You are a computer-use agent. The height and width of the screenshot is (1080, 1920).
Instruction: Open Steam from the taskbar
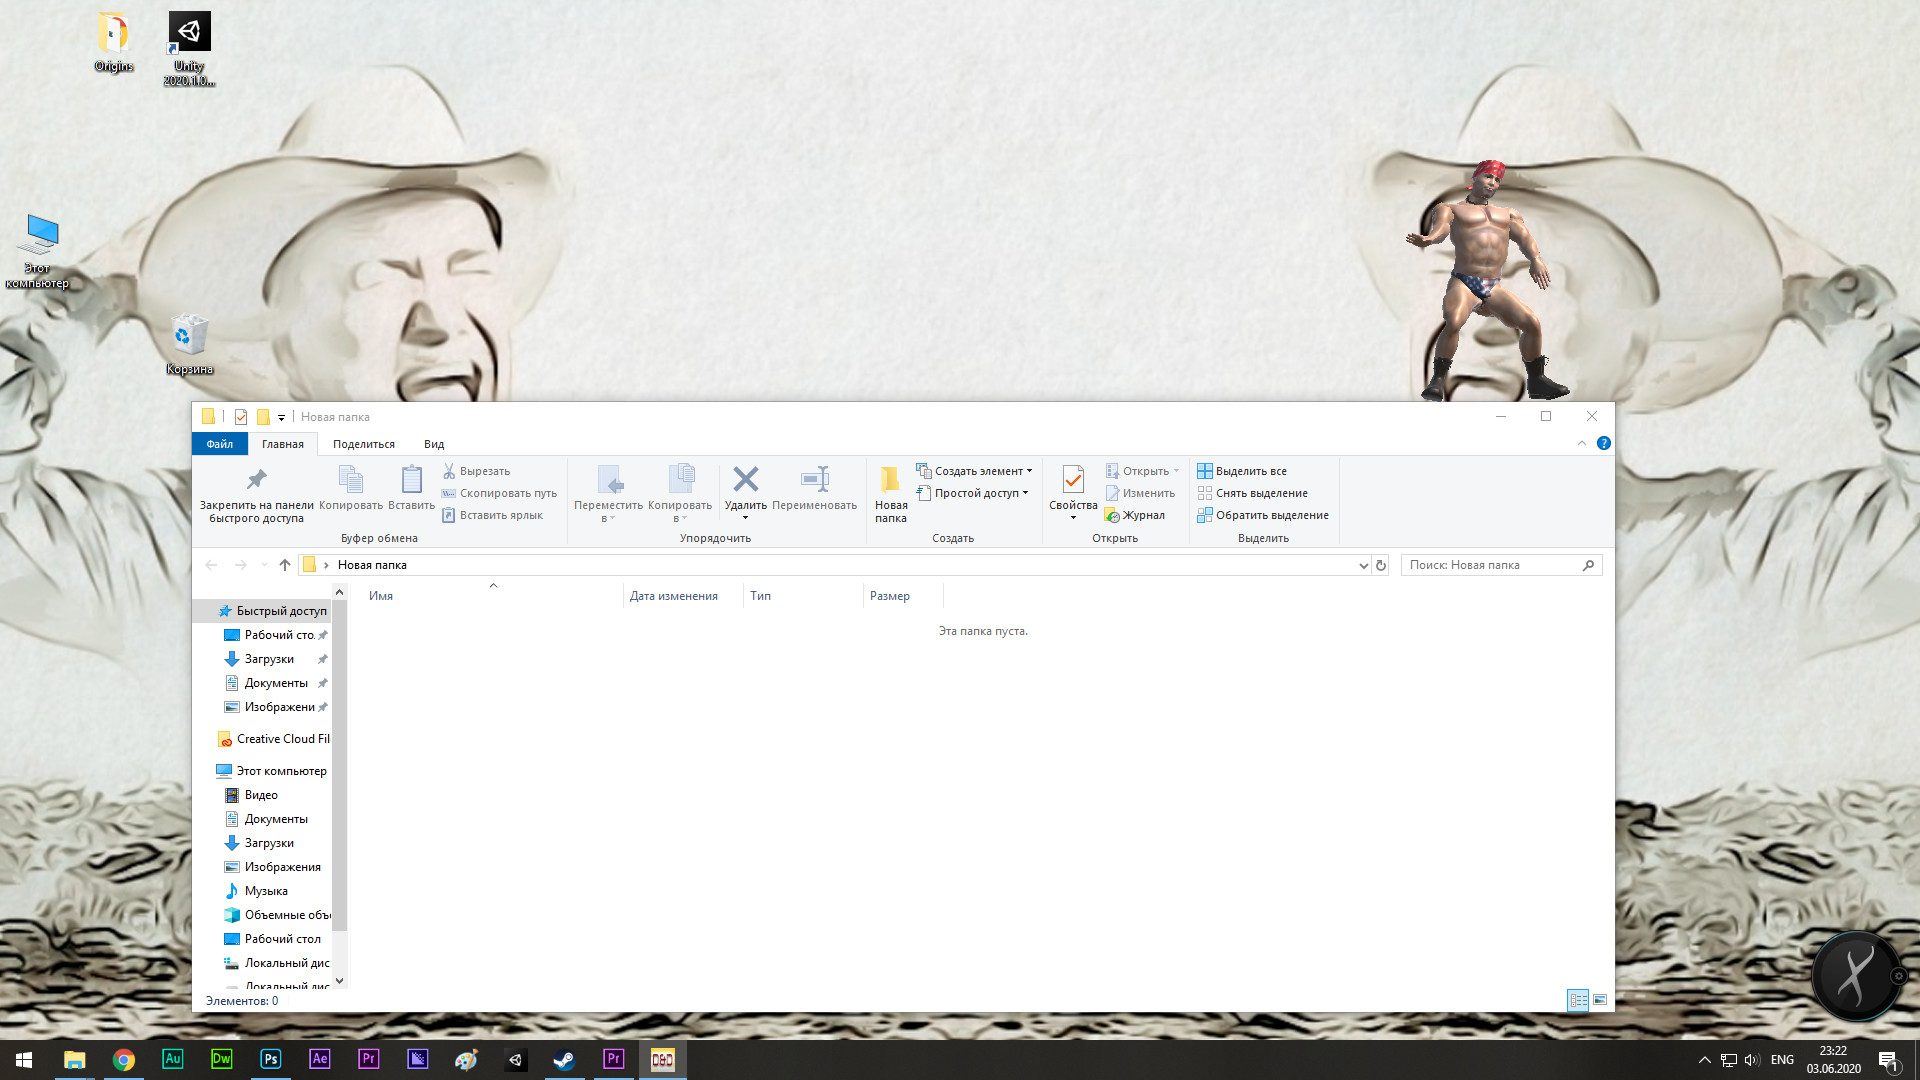(564, 1059)
